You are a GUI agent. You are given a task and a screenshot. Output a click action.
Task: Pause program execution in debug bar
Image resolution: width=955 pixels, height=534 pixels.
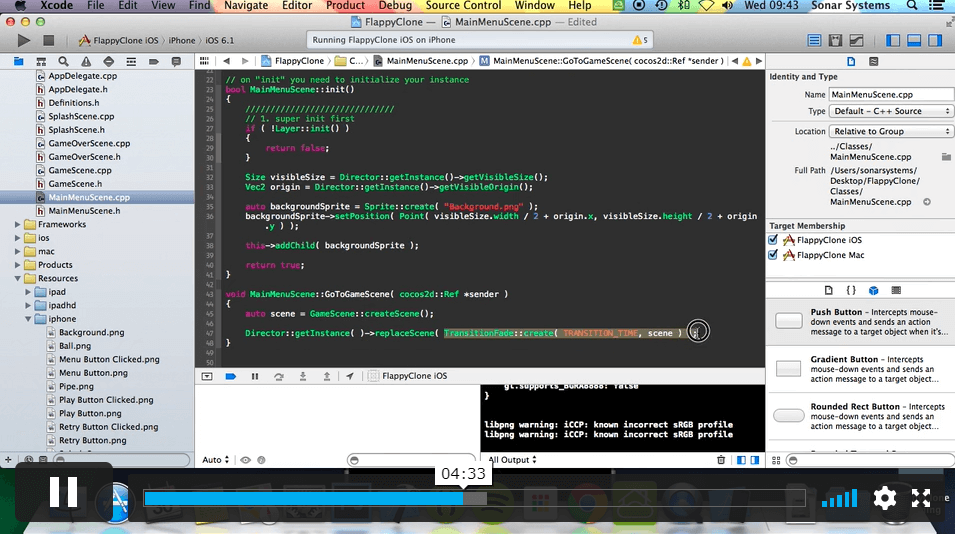255,376
